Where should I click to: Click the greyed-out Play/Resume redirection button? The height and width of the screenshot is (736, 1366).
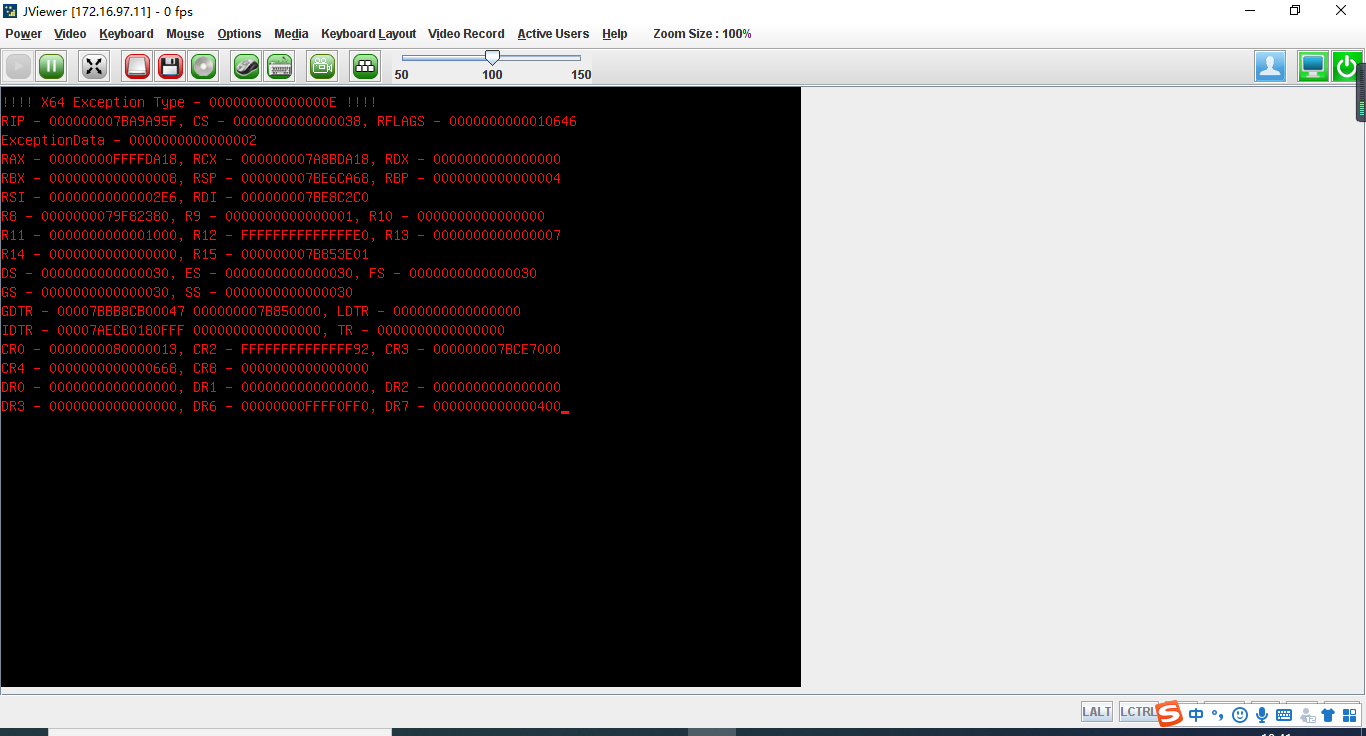click(x=18, y=67)
